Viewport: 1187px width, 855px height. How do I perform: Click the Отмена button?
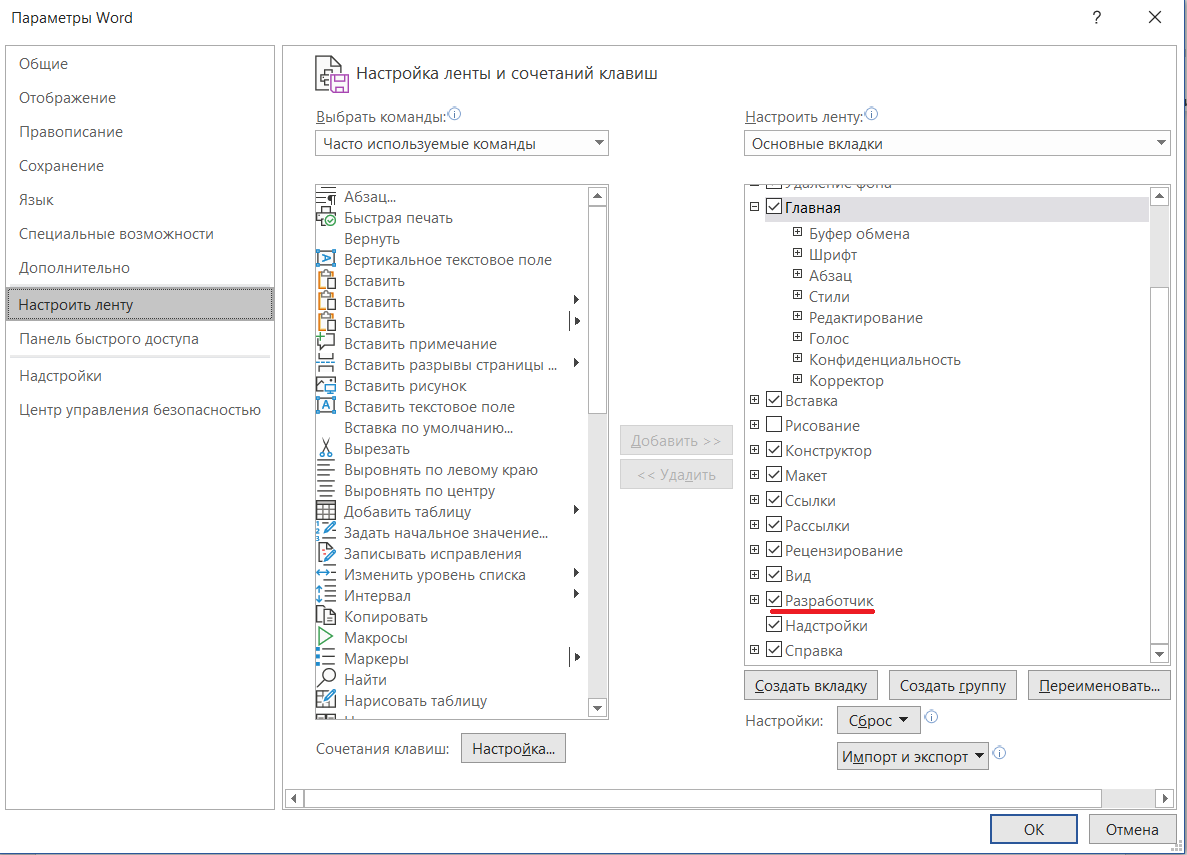tap(1132, 829)
